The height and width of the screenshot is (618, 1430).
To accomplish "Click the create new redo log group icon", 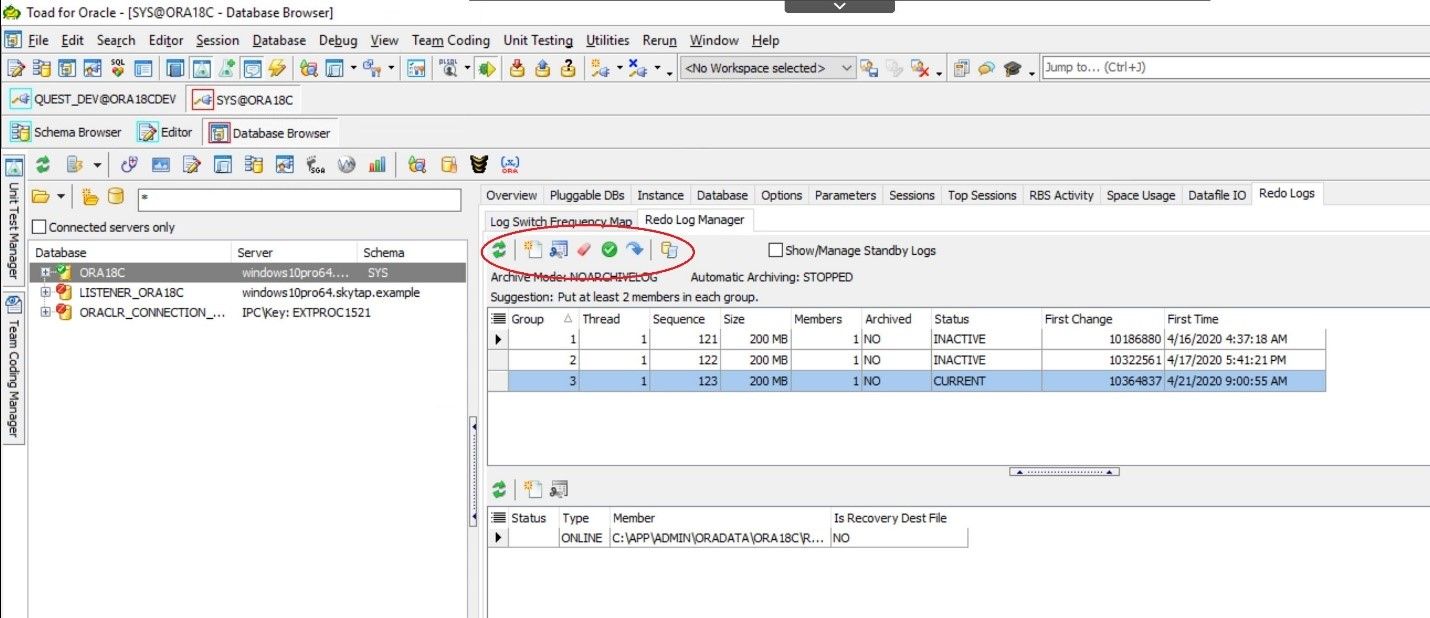I will [x=533, y=250].
